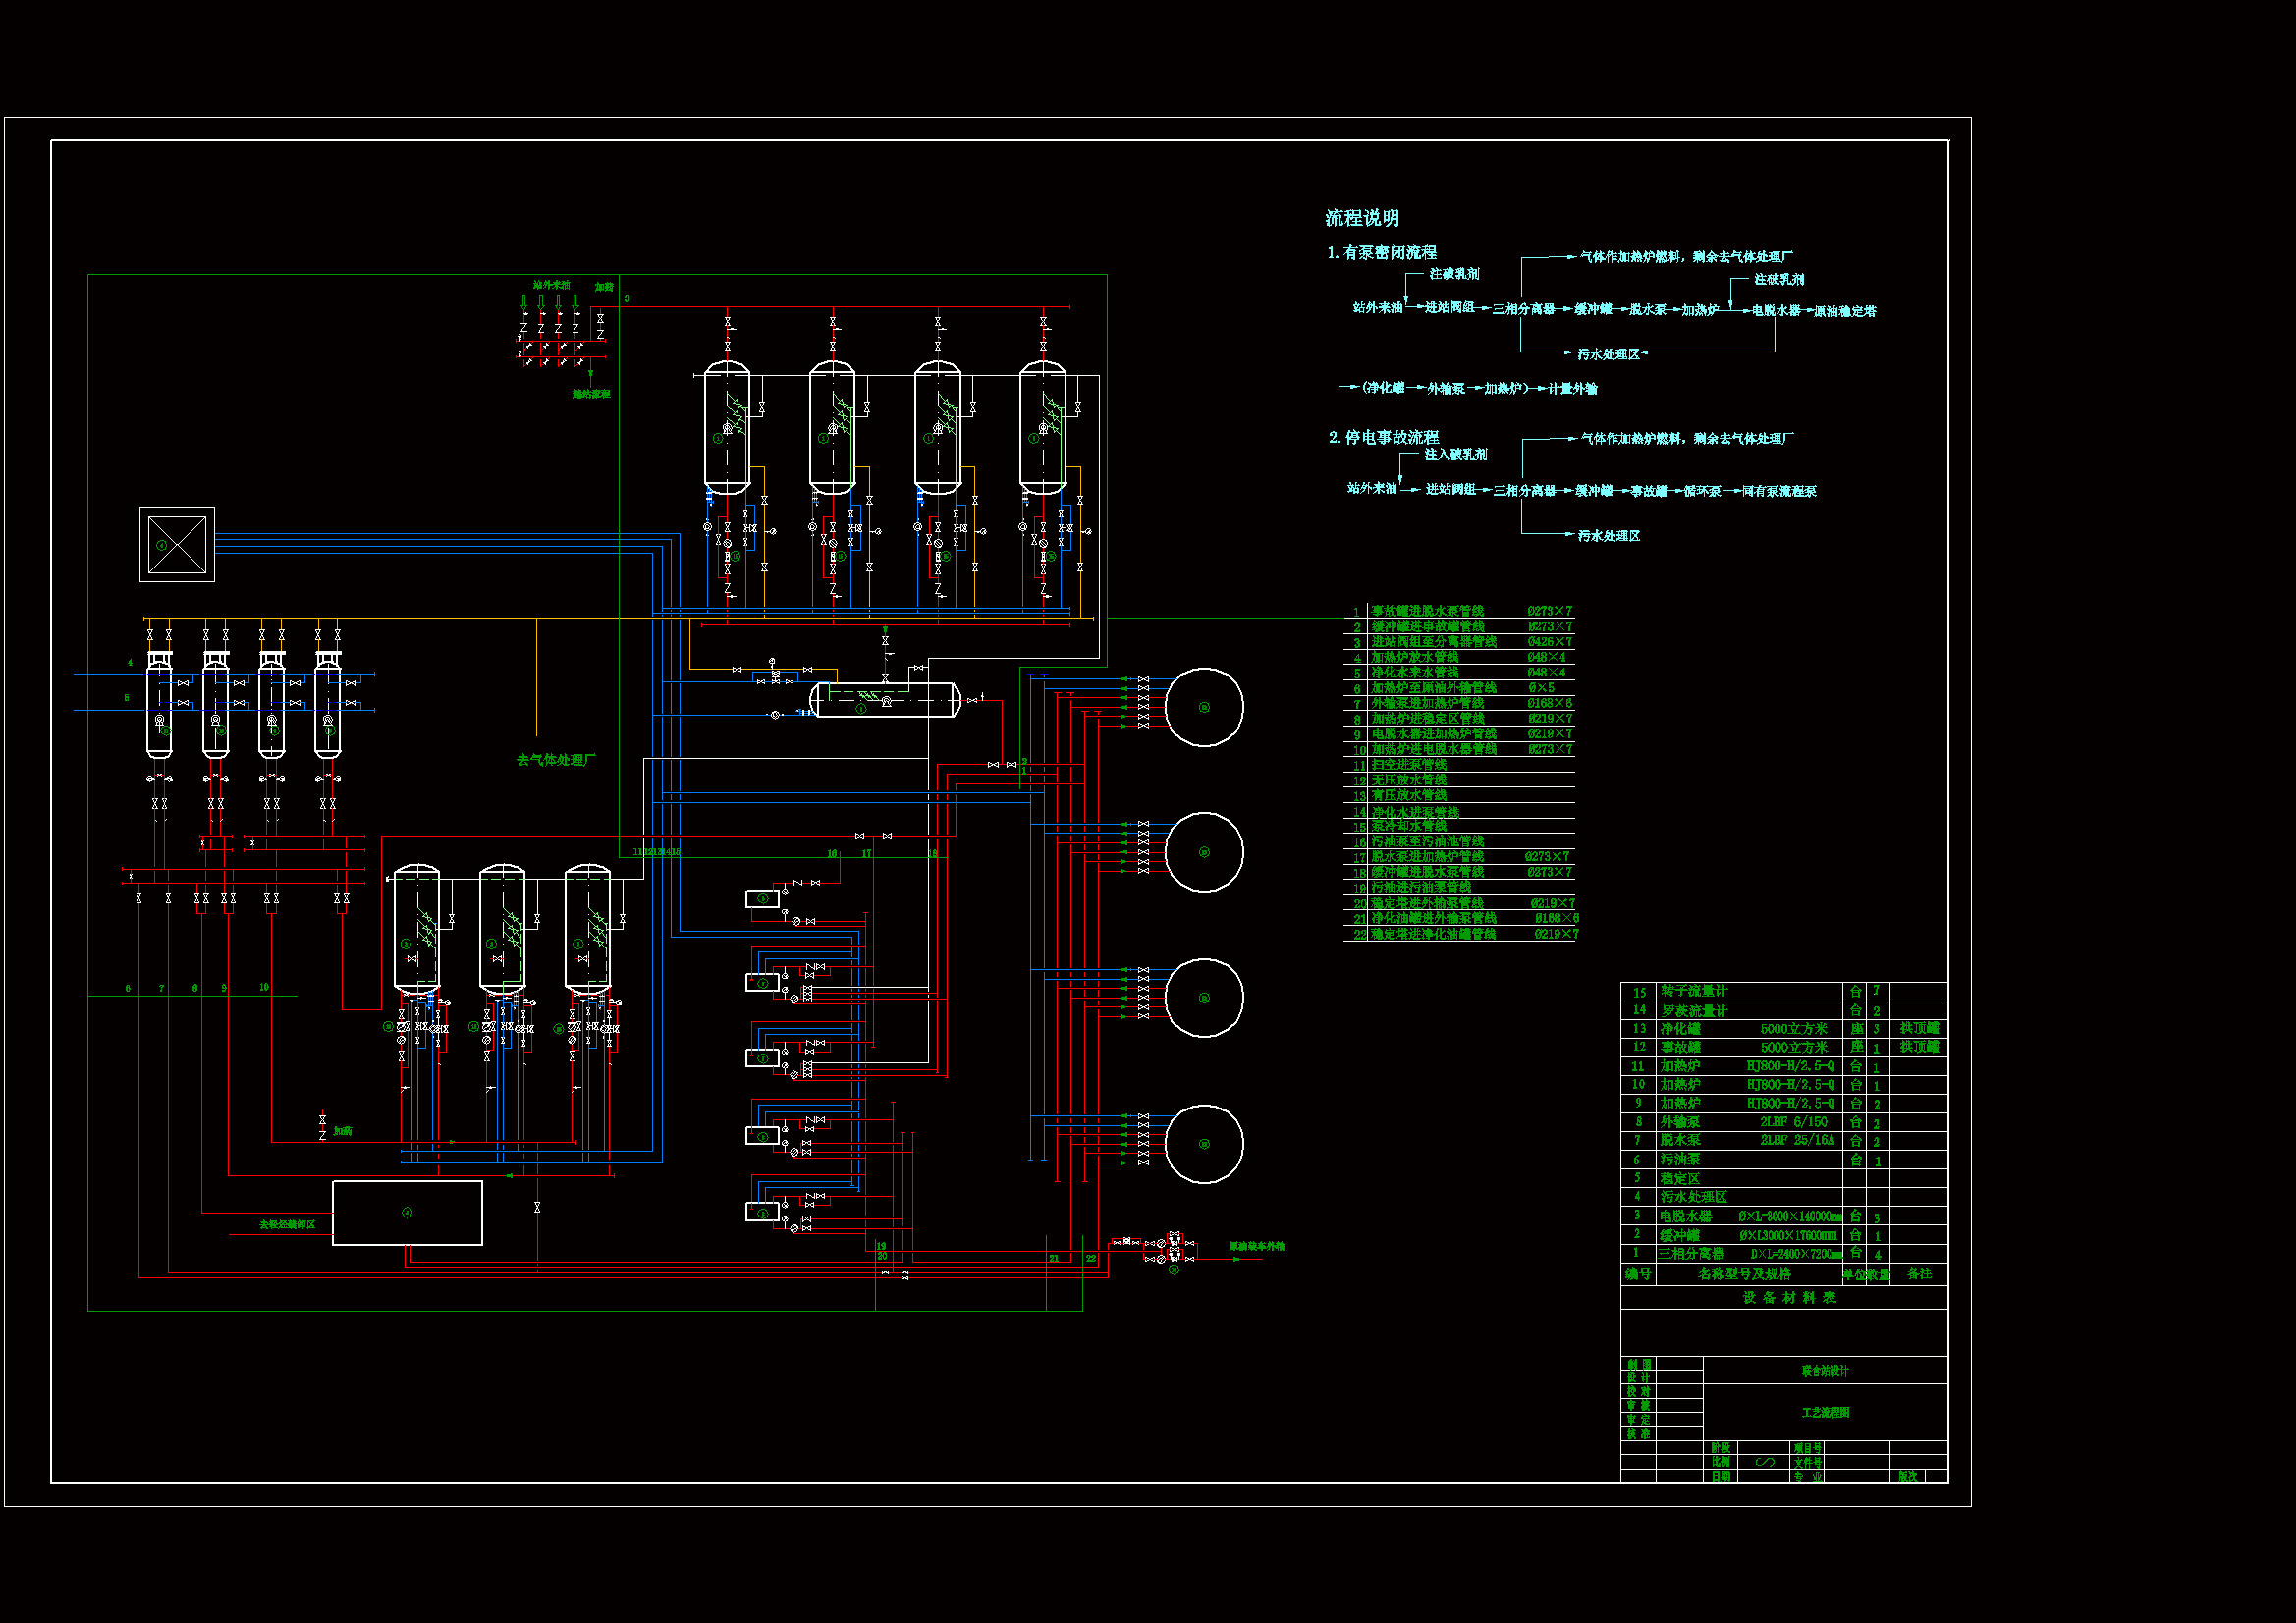Viewport: 2296px width, 1623px height.
Task: Click the horizontal buffer tank vessel symbol
Action: [x=885, y=700]
